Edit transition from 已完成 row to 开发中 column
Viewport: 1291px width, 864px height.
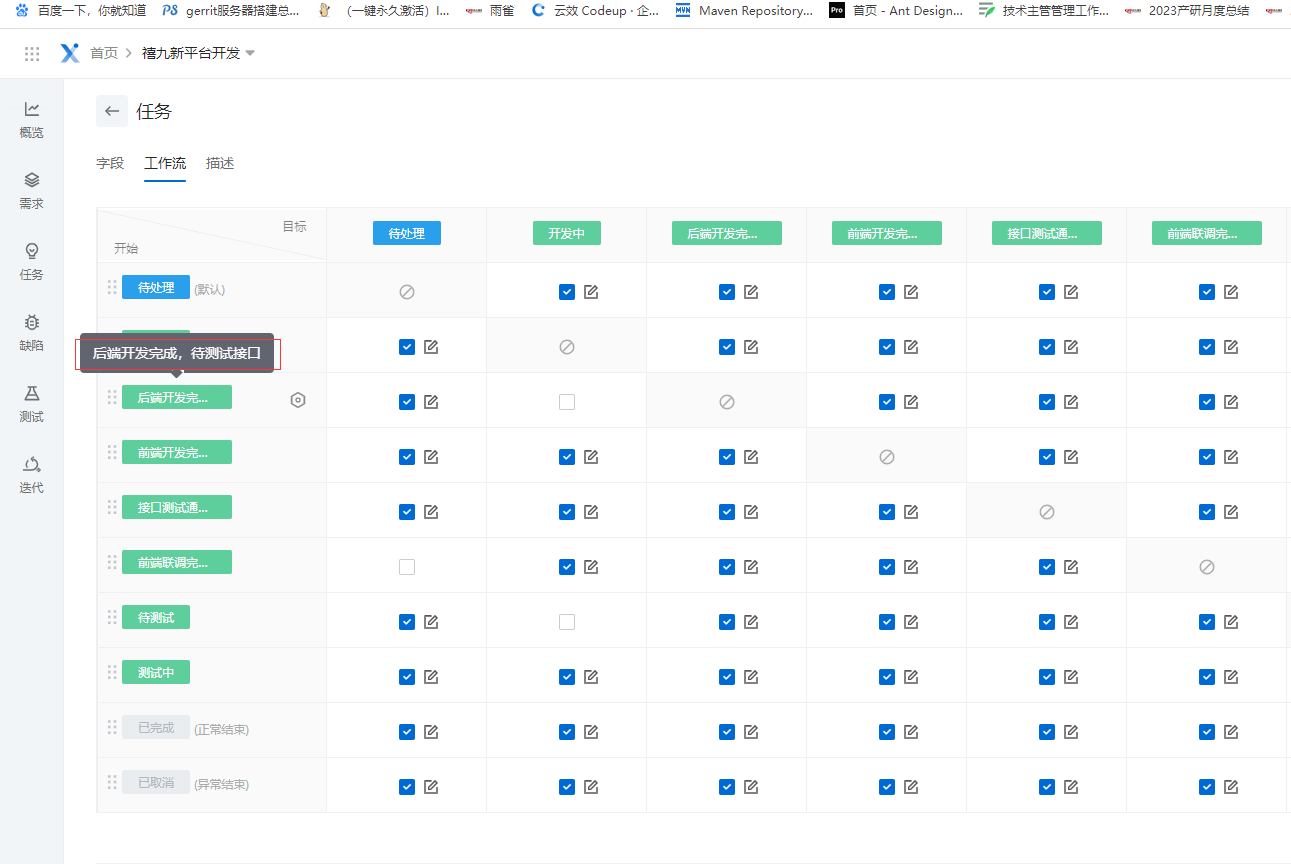tap(591, 732)
